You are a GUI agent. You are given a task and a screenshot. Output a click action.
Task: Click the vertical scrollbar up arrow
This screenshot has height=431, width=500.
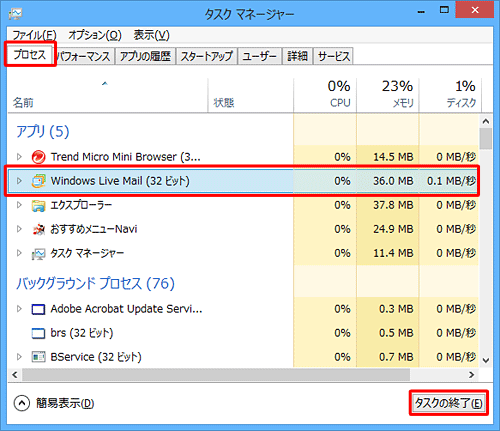point(486,121)
